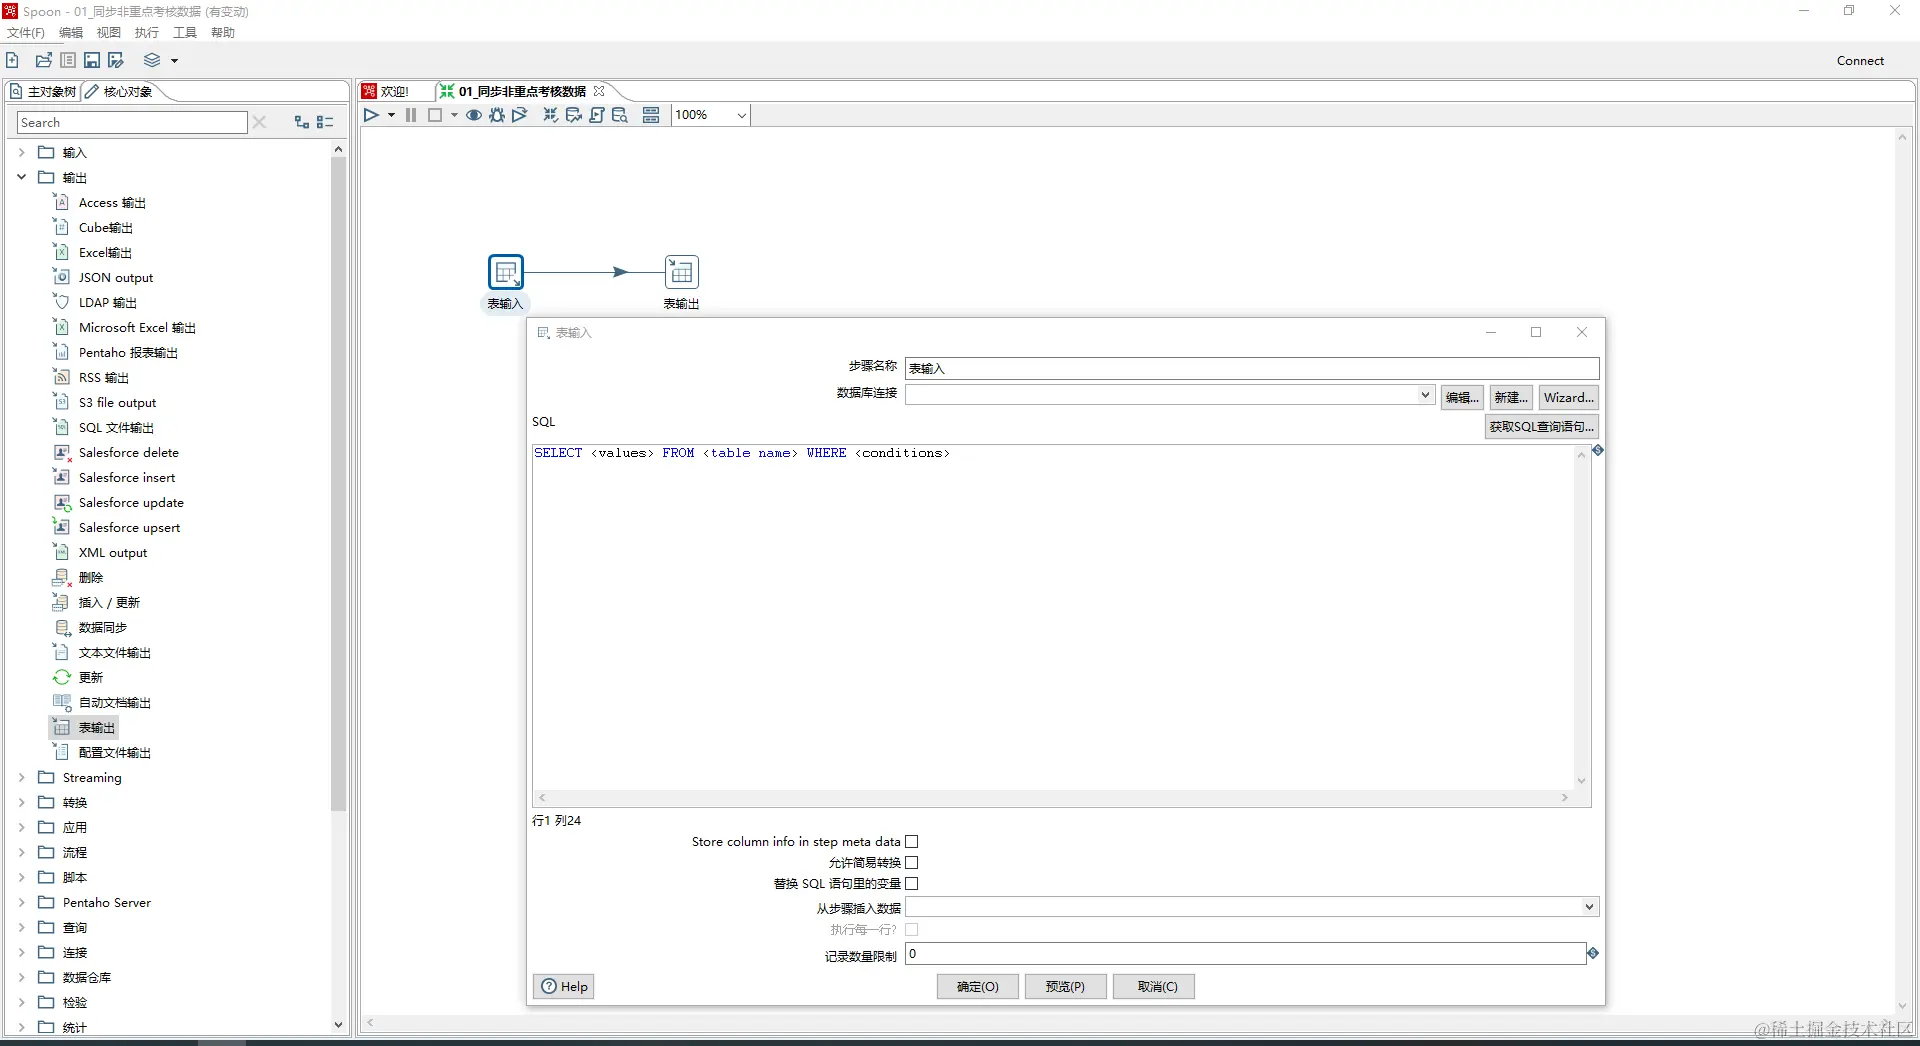Open the perspectives dropdown arrow

174,60
